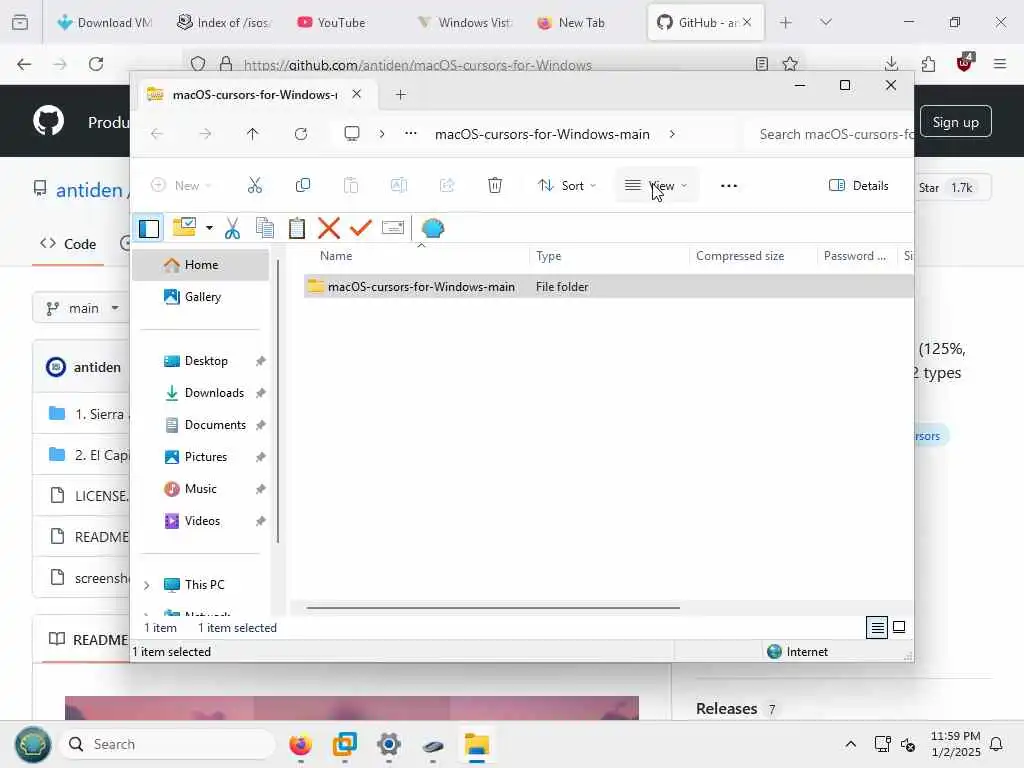Click the This PC monitor icon in address bar

pyautogui.click(x=352, y=134)
